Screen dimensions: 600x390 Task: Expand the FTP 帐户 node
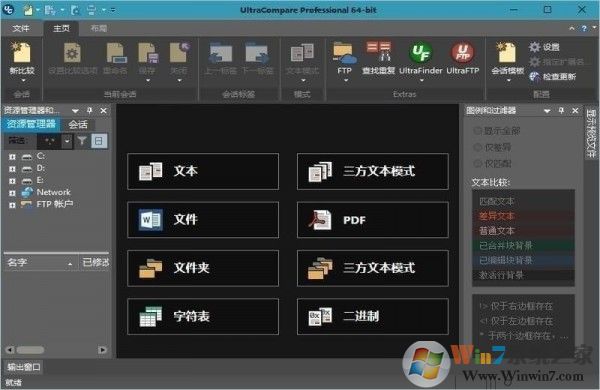tap(12, 205)
